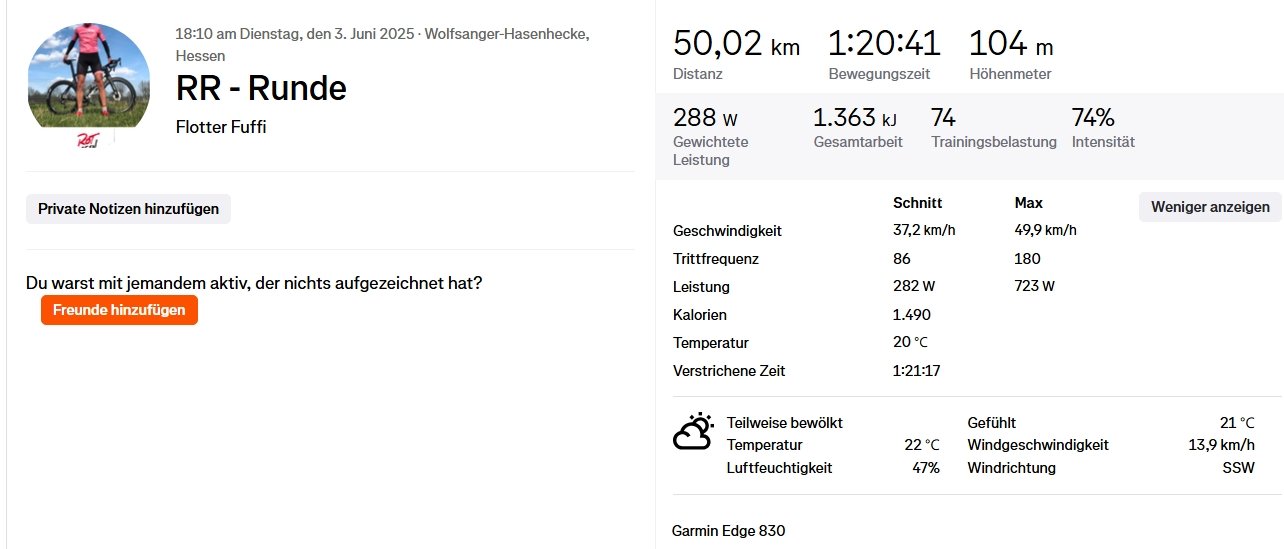
Task: Open the Garmin Edge 830 device link
Action: 728,531
